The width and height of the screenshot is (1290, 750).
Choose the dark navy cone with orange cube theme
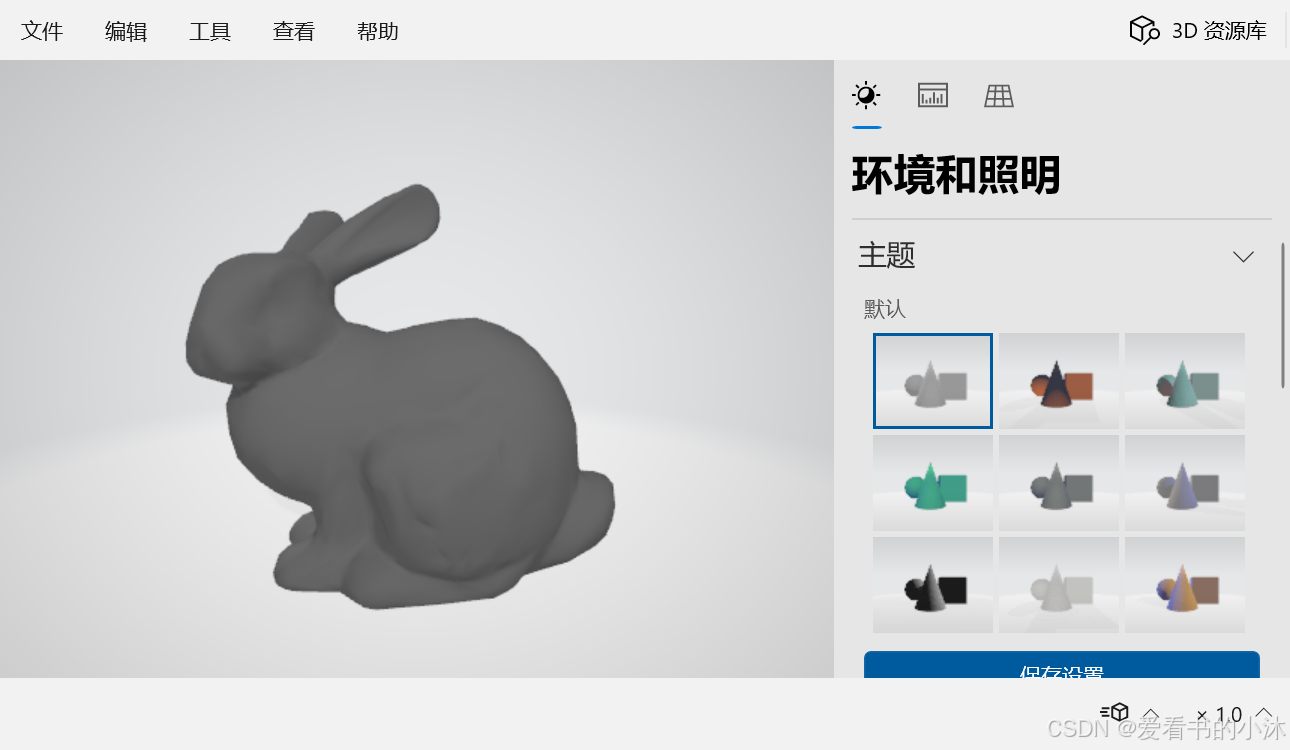tap(1059, 381)
